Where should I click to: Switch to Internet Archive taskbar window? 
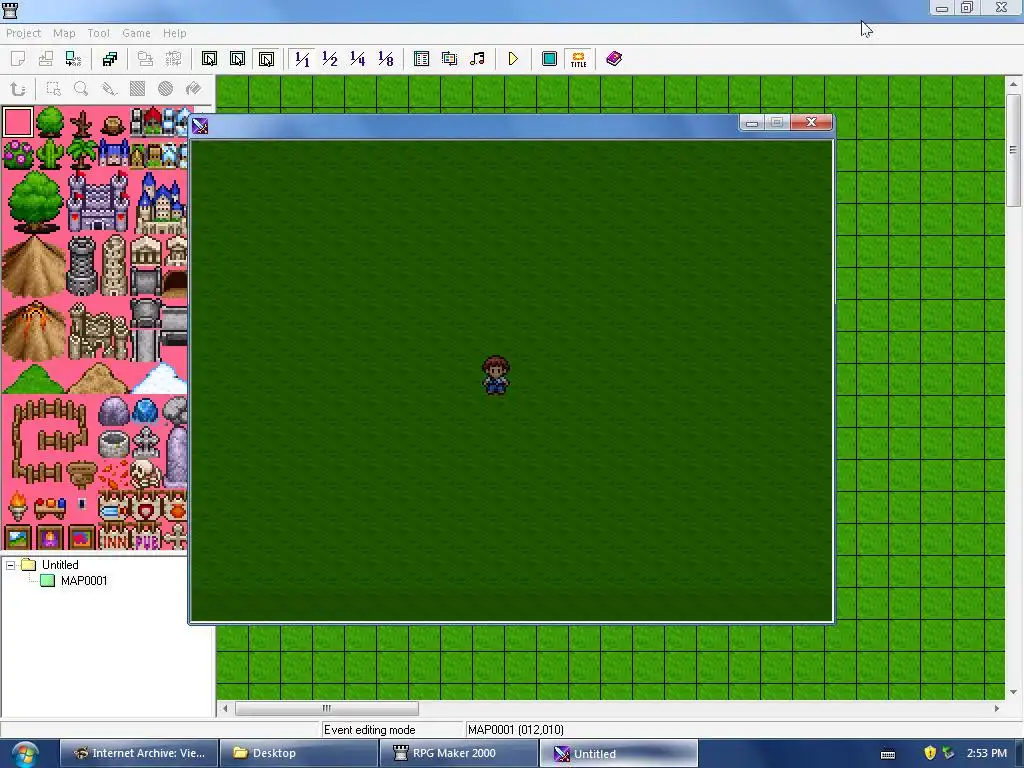[139, 754]
